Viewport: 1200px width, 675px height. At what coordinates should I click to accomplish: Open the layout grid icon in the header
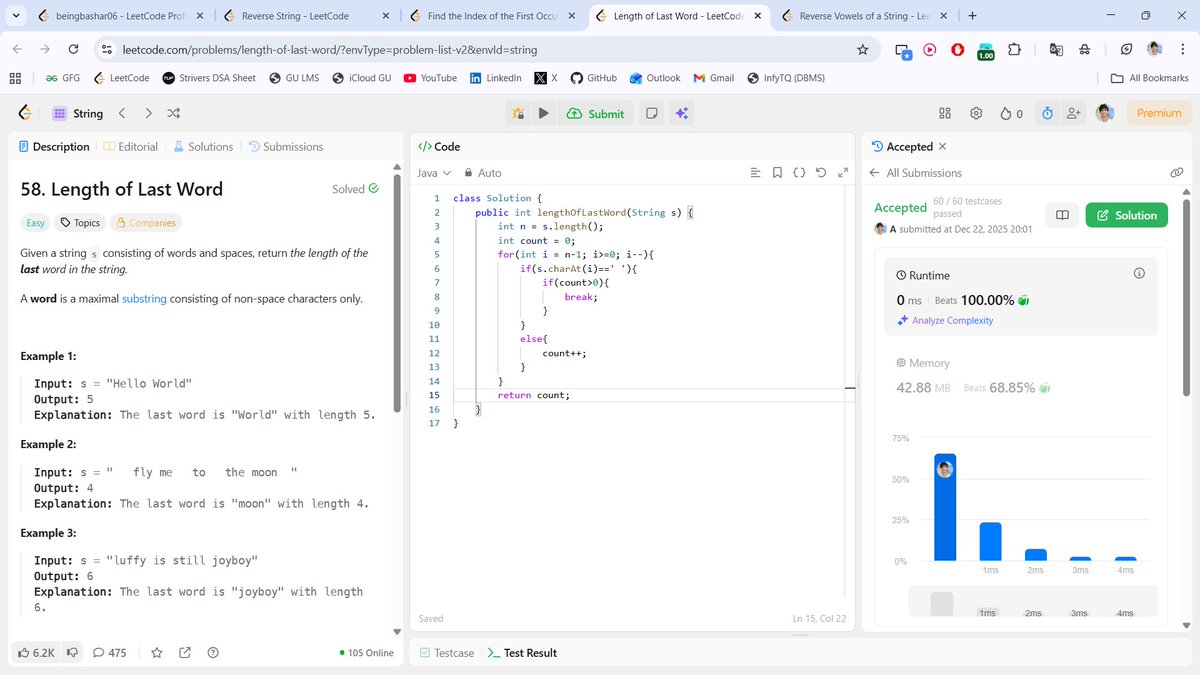pos(944,113)
